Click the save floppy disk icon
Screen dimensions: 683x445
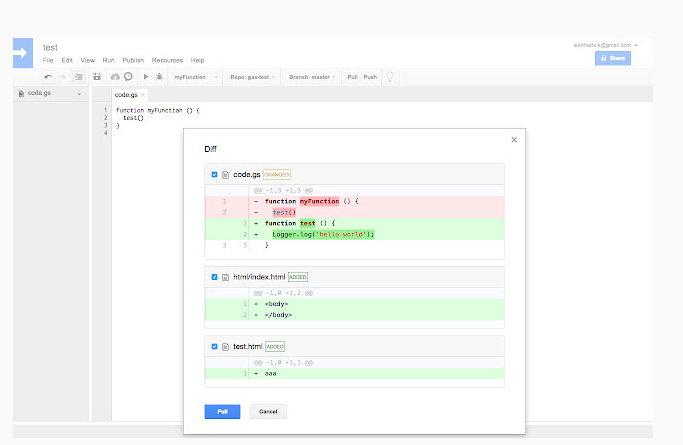pos(97,77)
